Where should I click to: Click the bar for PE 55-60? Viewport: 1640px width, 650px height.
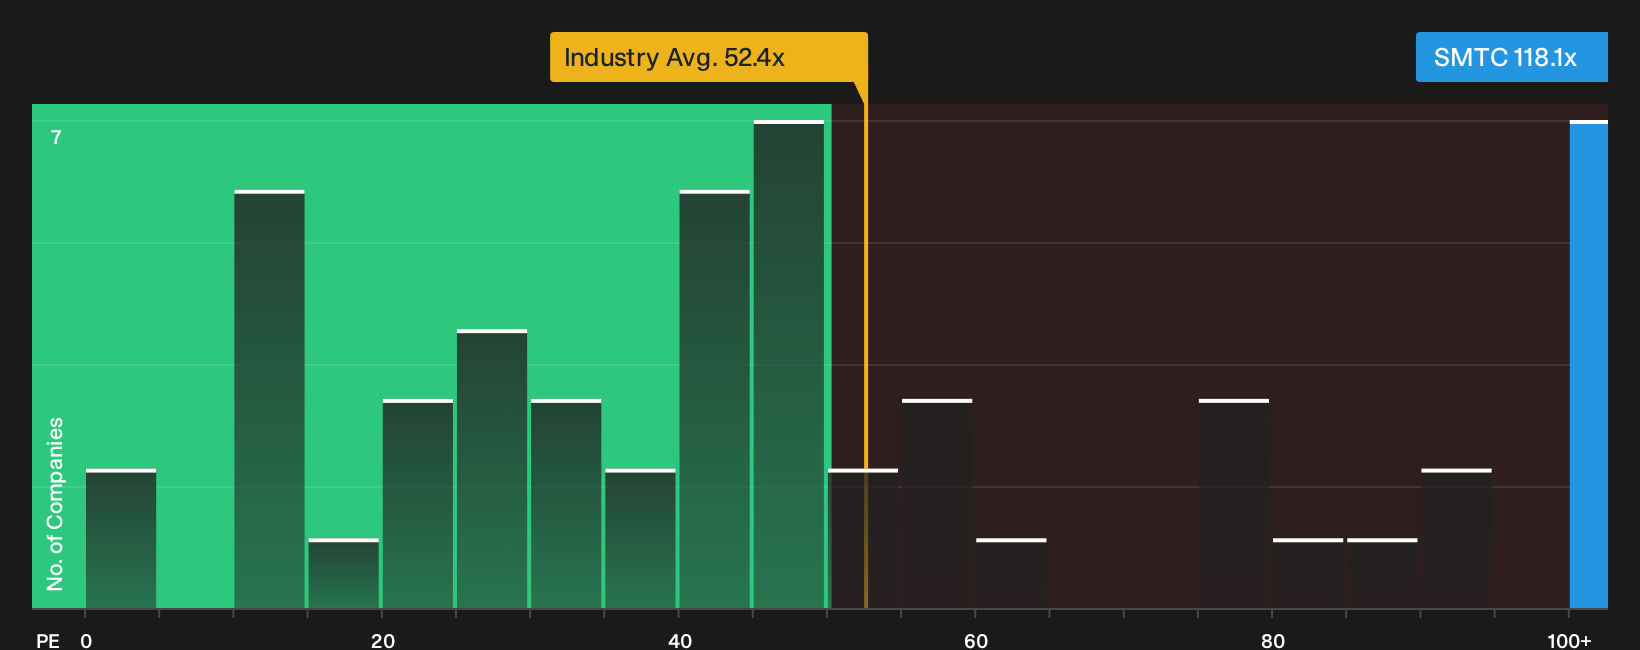937,504
